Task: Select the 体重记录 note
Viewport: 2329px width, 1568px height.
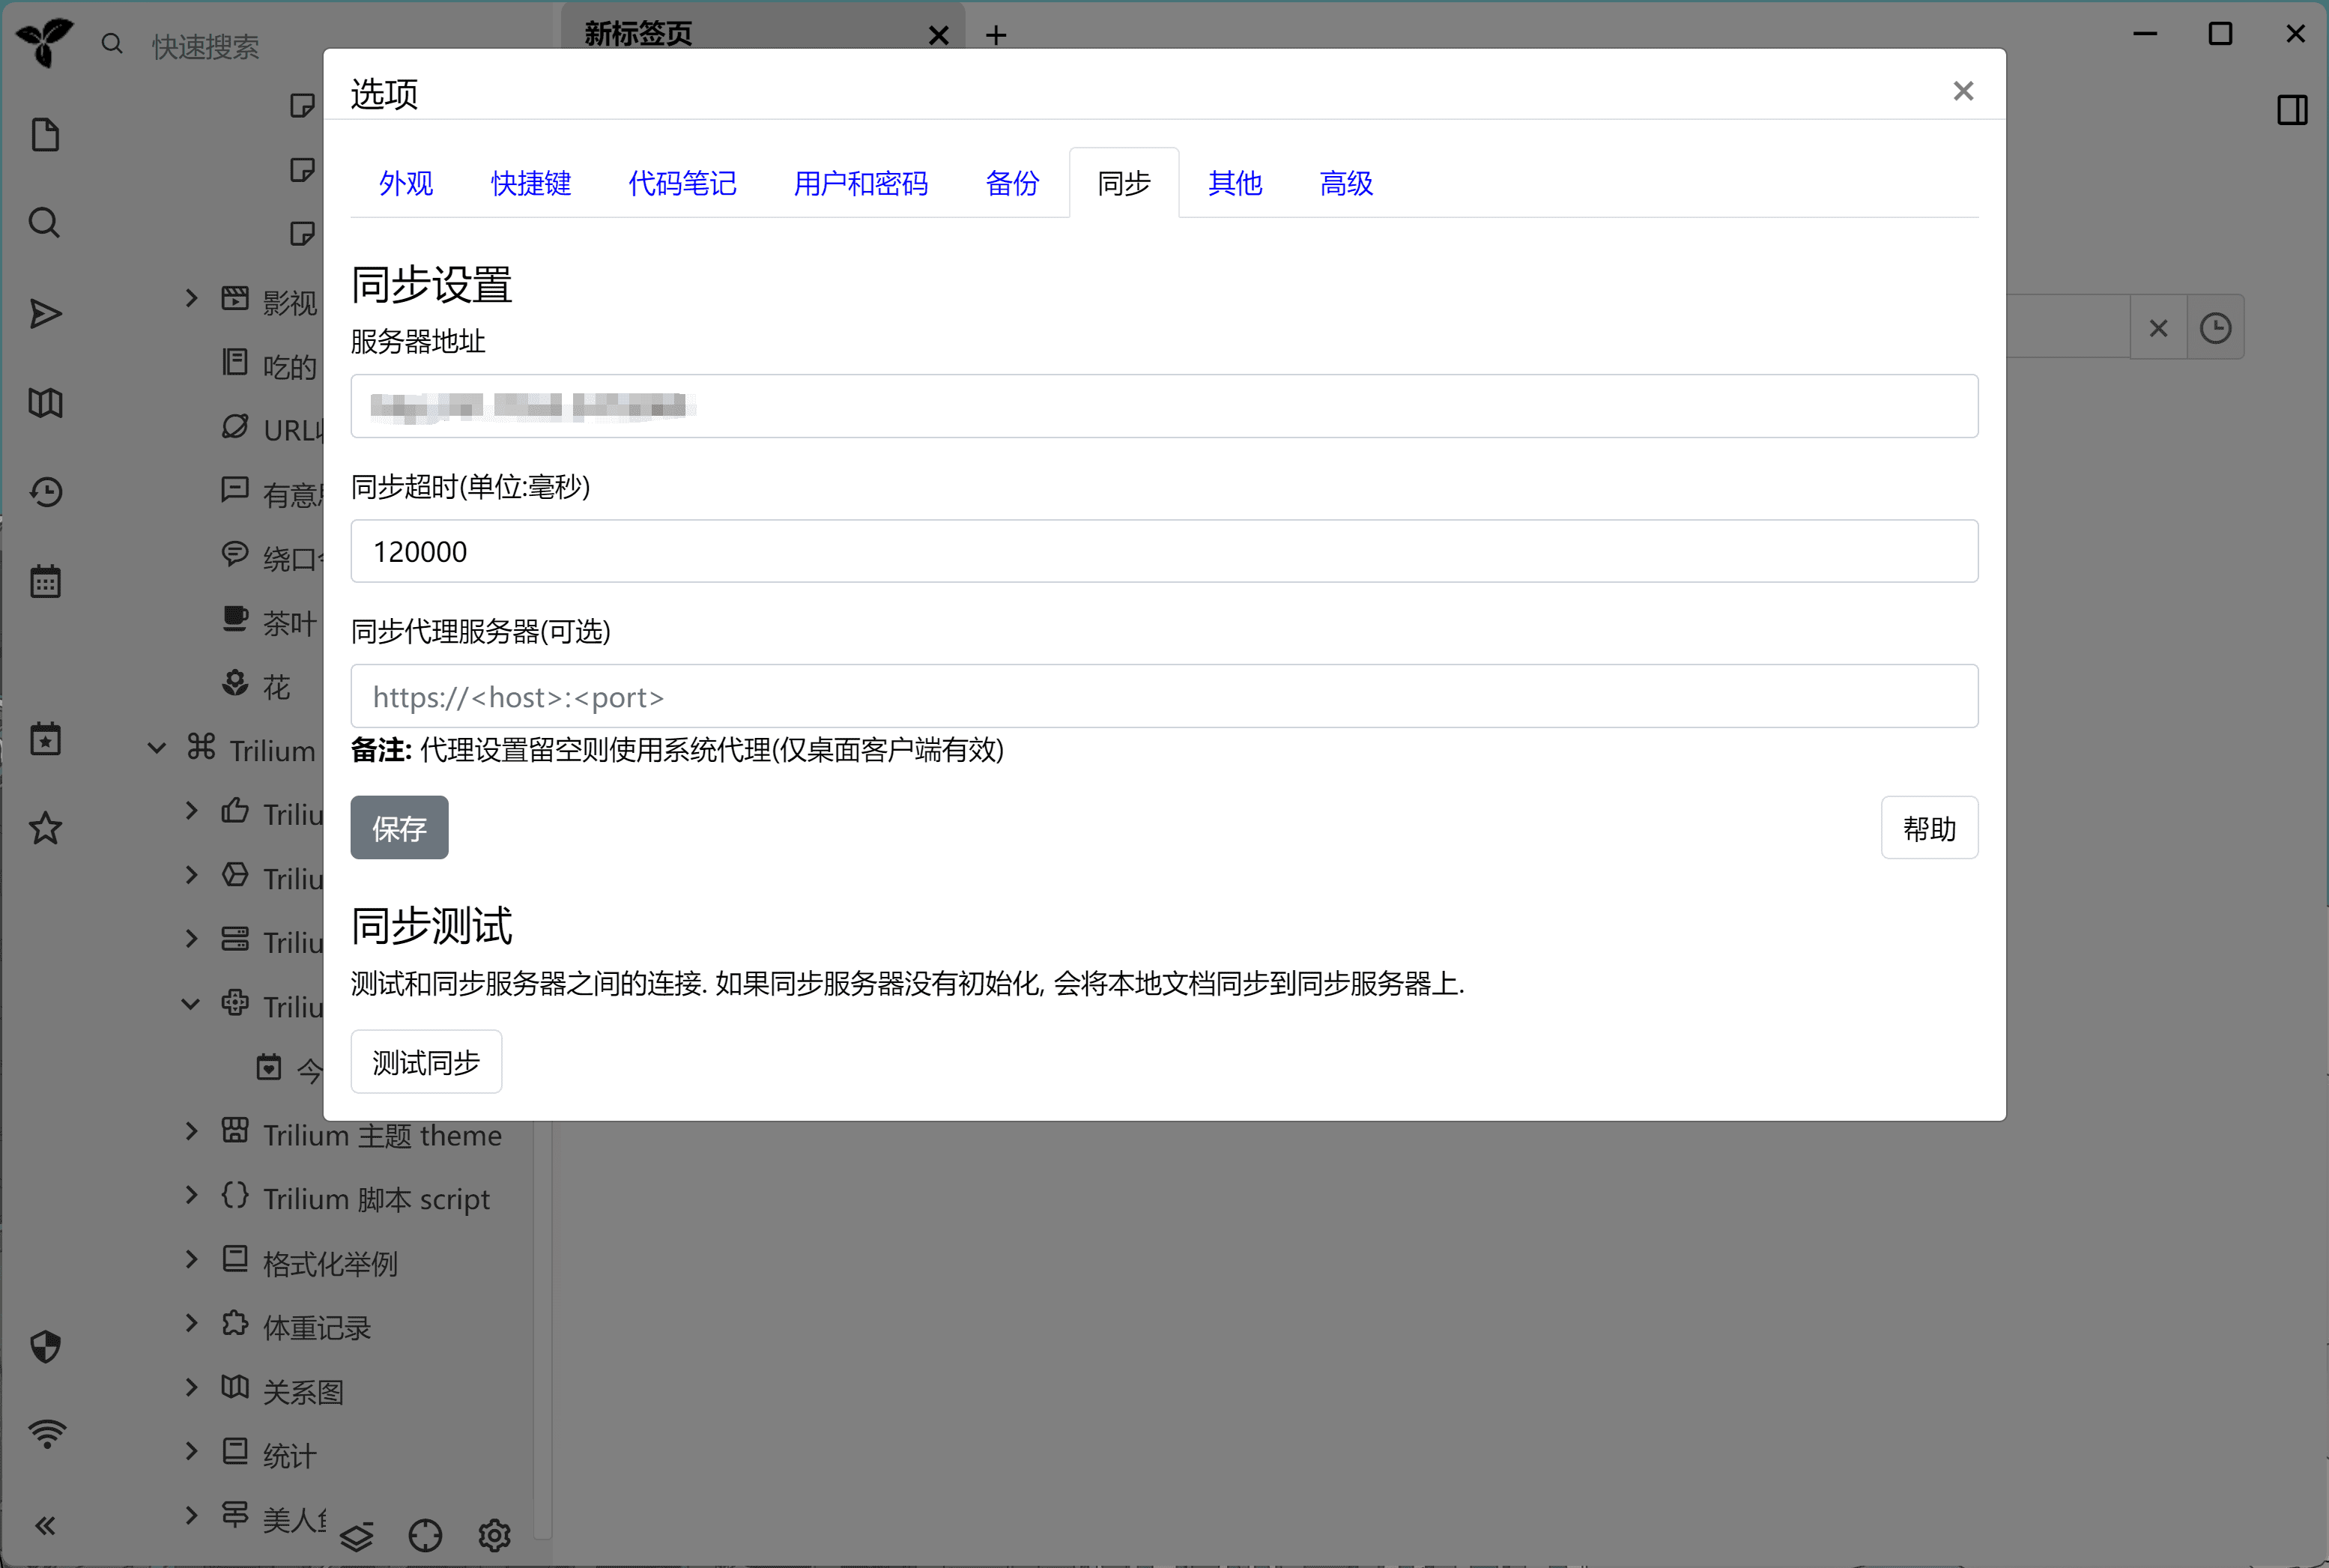Action: [317, 1327]
